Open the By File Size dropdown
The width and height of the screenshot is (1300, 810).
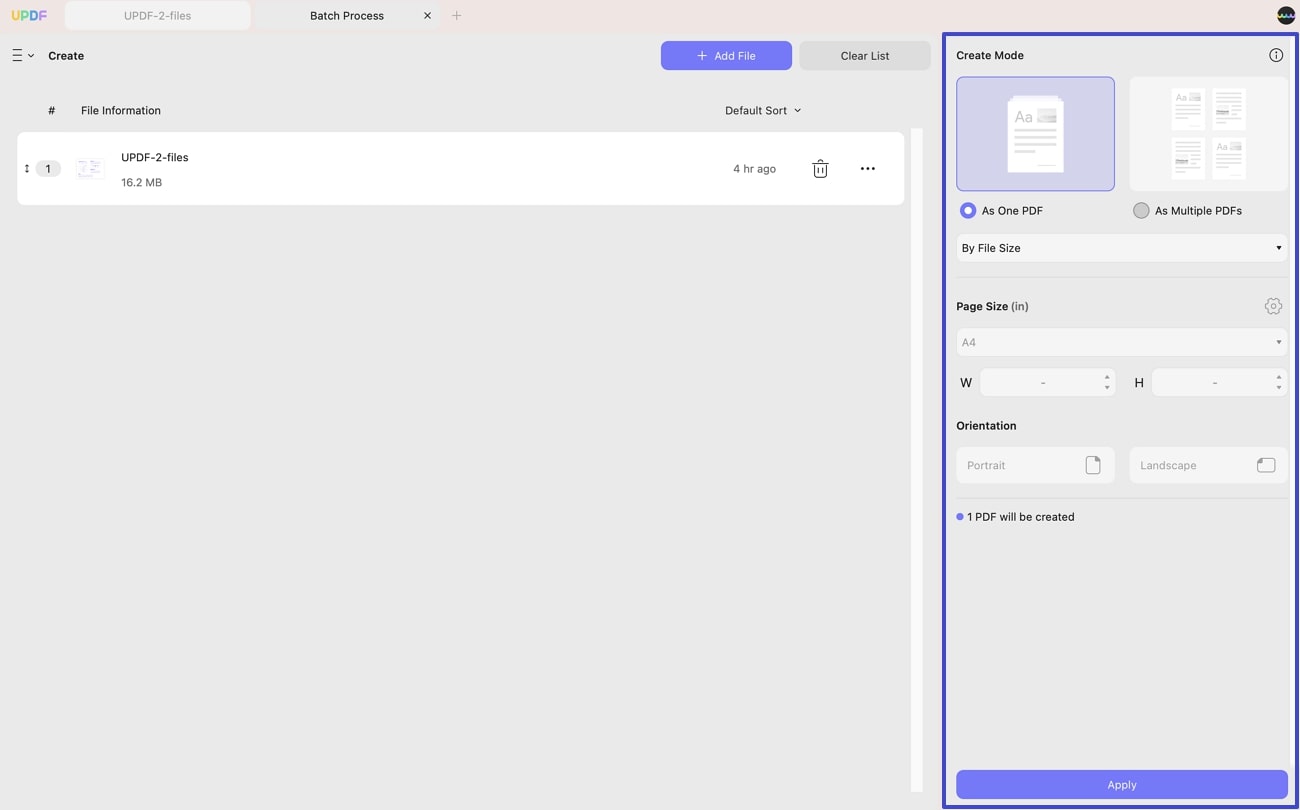(x=1122, y=248)
